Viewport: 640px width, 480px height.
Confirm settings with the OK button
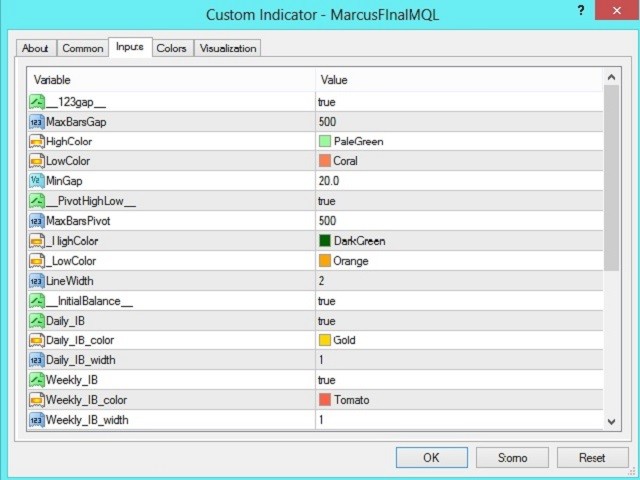431,458
